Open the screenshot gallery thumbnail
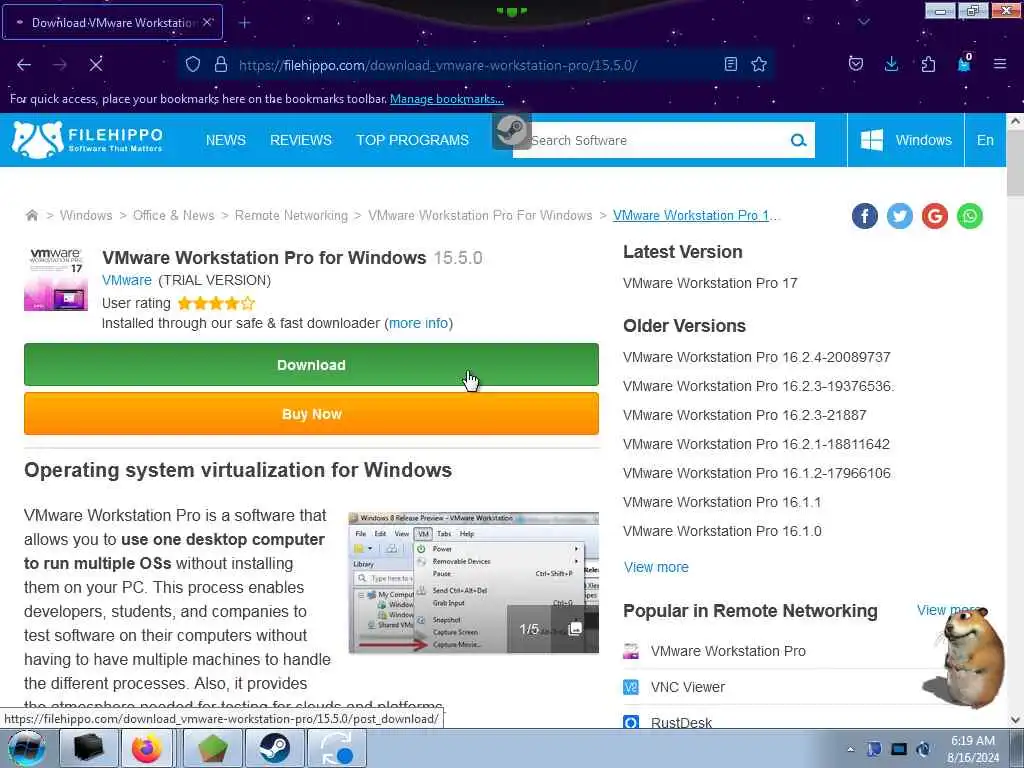The width and height of the screenshot is (1024, 768). coord(473,583)
